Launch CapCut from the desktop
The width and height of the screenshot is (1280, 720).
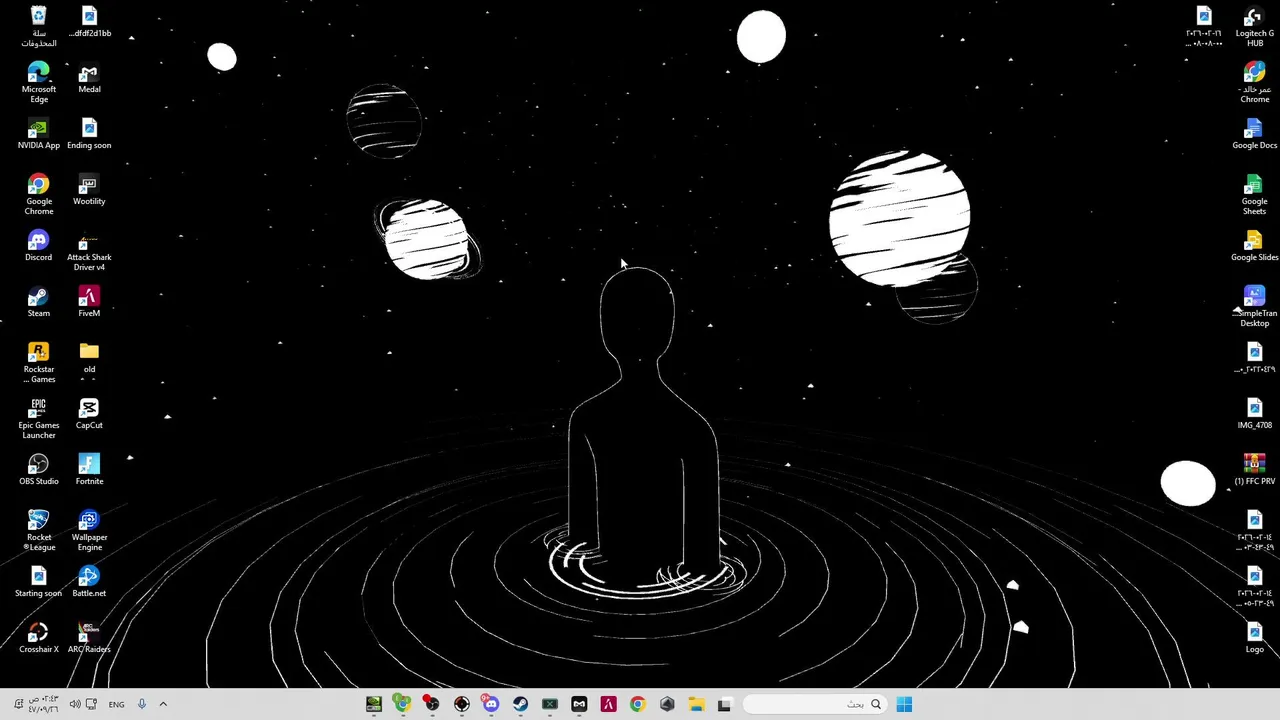[x=89, y=413]
